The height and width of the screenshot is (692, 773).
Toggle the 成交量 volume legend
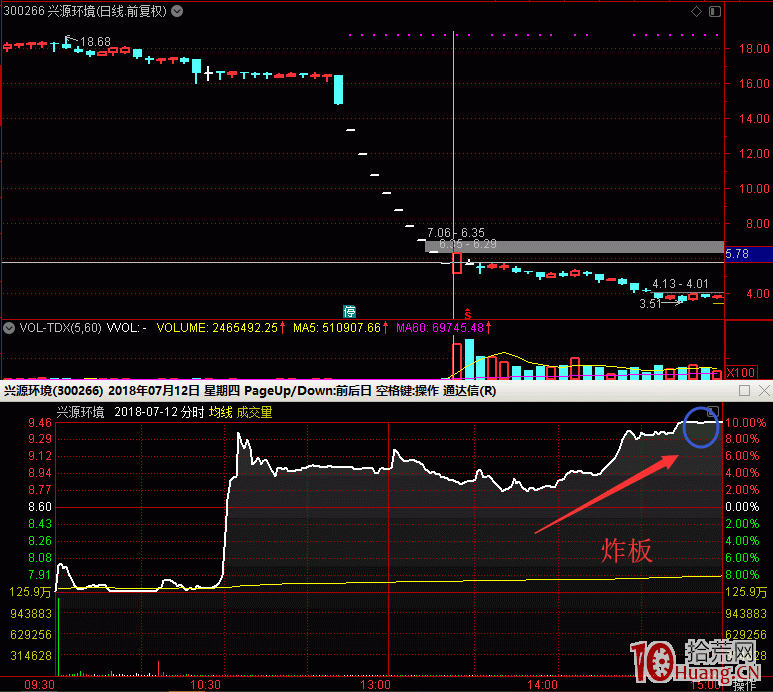pos(254,412)
